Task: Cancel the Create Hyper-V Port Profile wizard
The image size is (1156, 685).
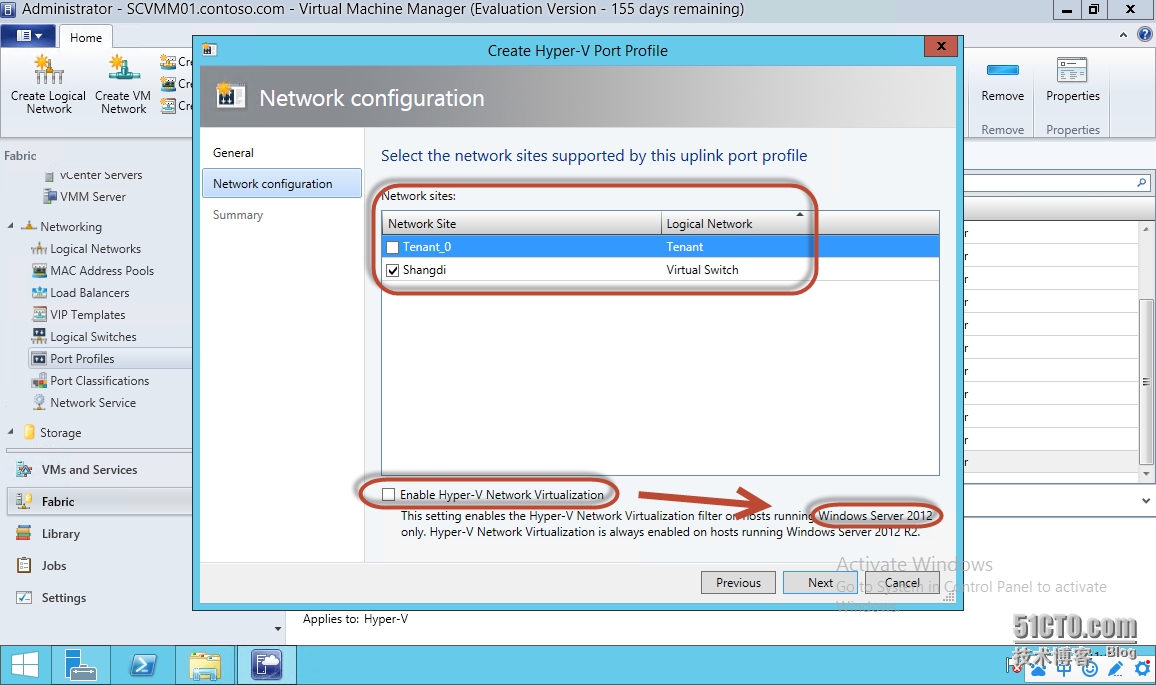Action: 902,583
